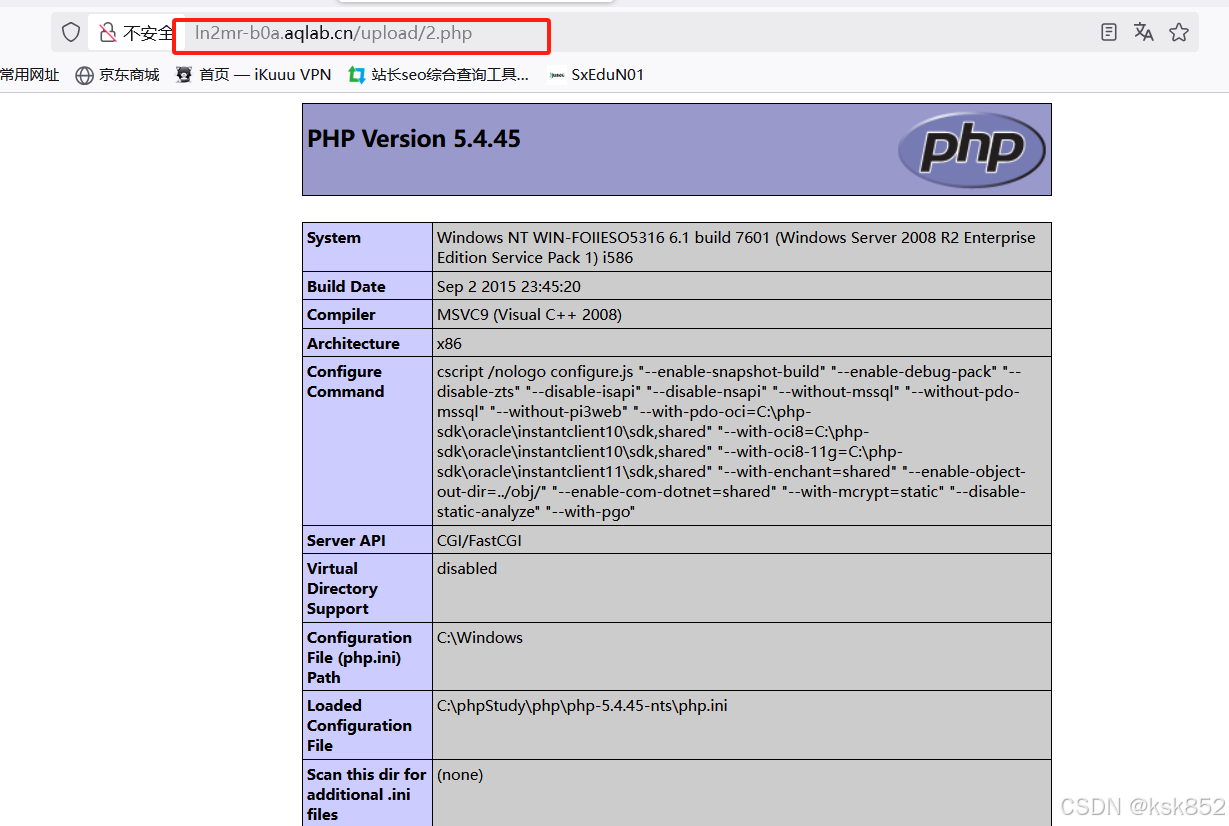The image size is (1229, 826).
Task: Click the PHP Version 5.4.45 heading
Action: [414, 139]
